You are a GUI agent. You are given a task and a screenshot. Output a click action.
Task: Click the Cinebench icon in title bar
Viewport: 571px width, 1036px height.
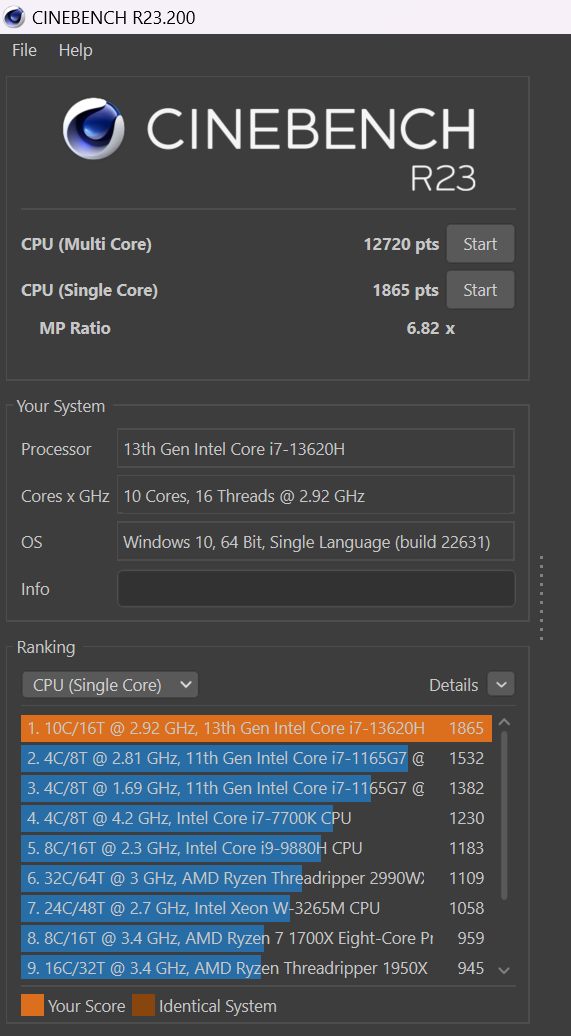(x=14, y=17)
